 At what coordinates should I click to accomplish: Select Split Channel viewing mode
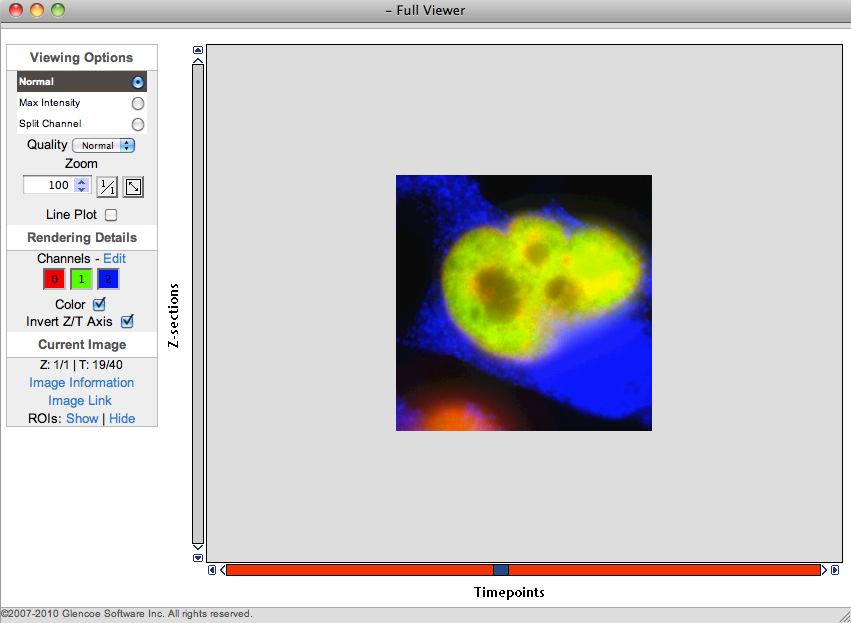pos(138,124)
